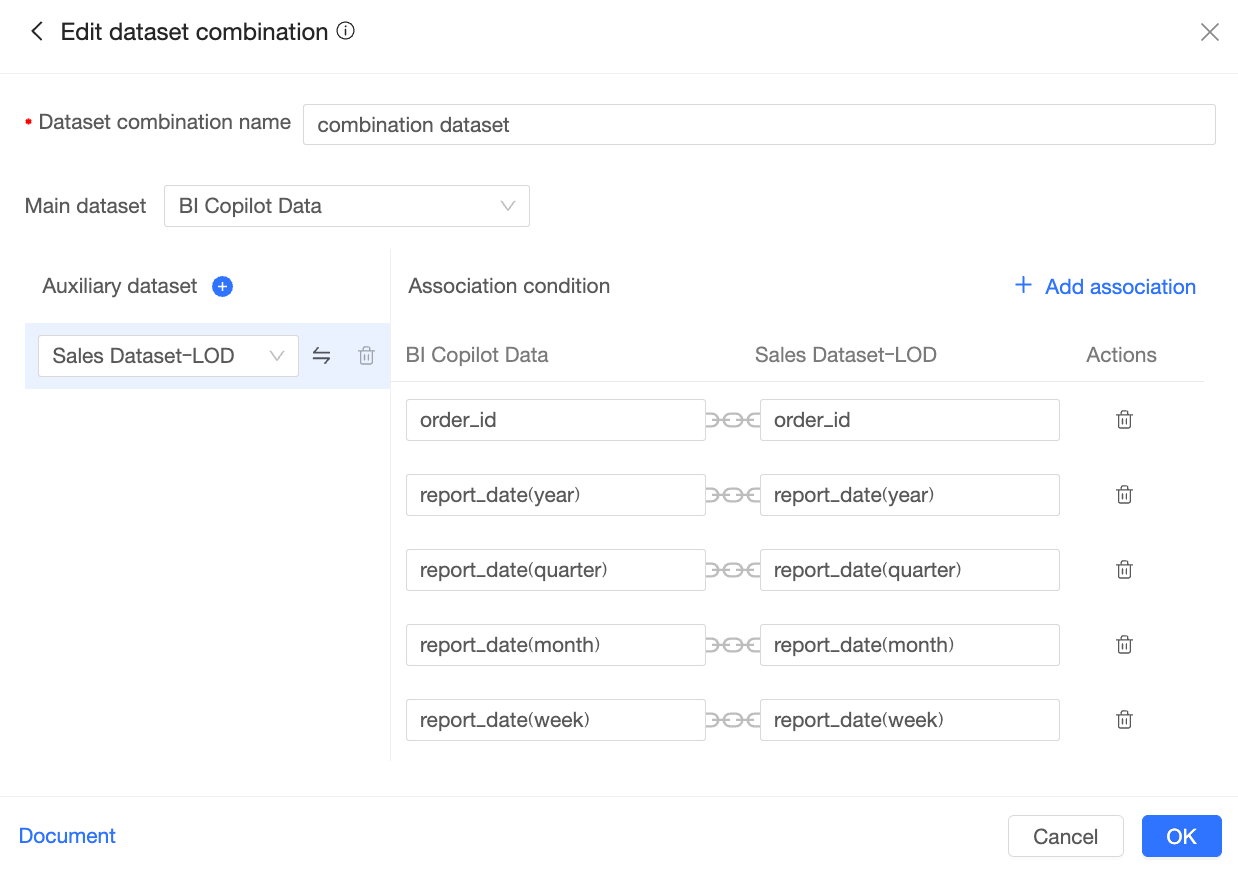Viewport: 1238px width, 870px height.
Task: Delete the order_id association row
Action: click(1124, 420)
